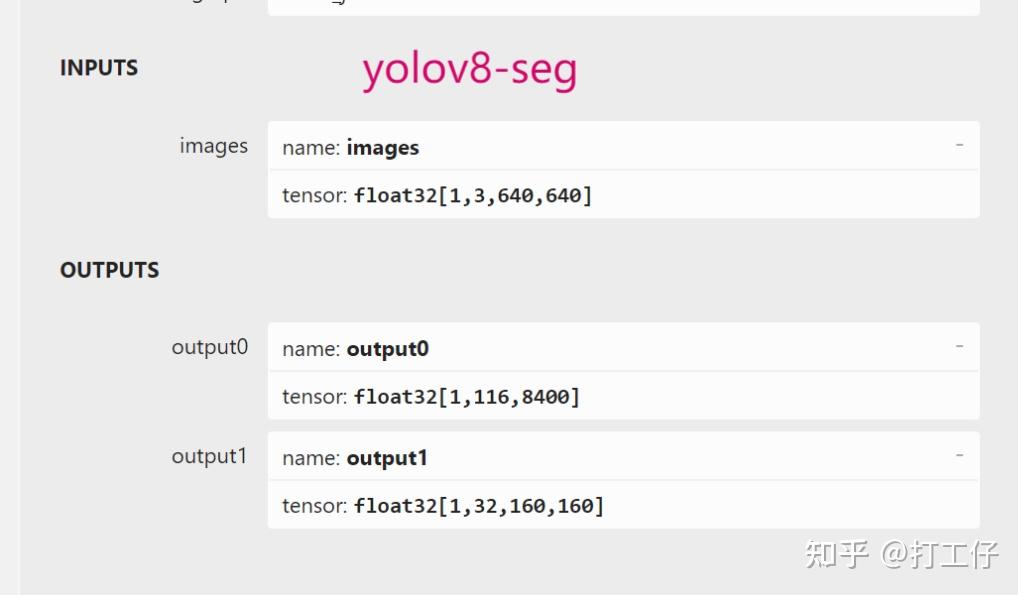This screenshot has height=598, width=1025.
Task: Click the partially visible top text field
Action: click(622, 6)
